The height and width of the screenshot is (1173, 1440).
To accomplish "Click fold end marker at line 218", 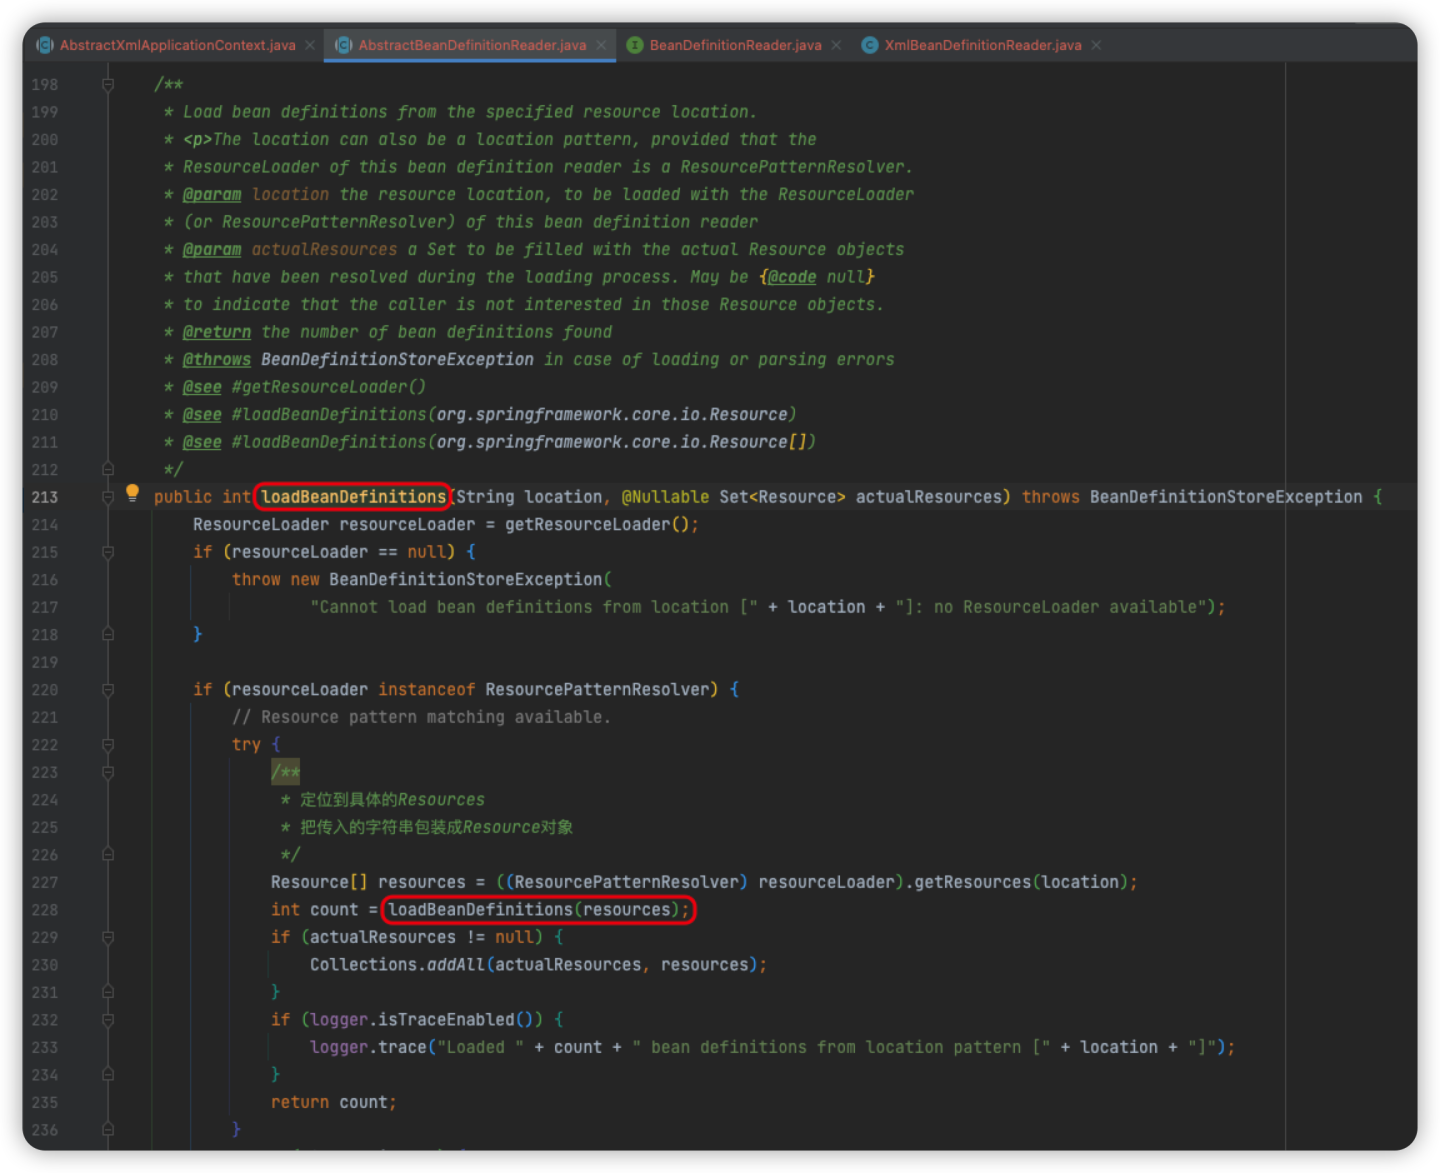I will point(108,634).
